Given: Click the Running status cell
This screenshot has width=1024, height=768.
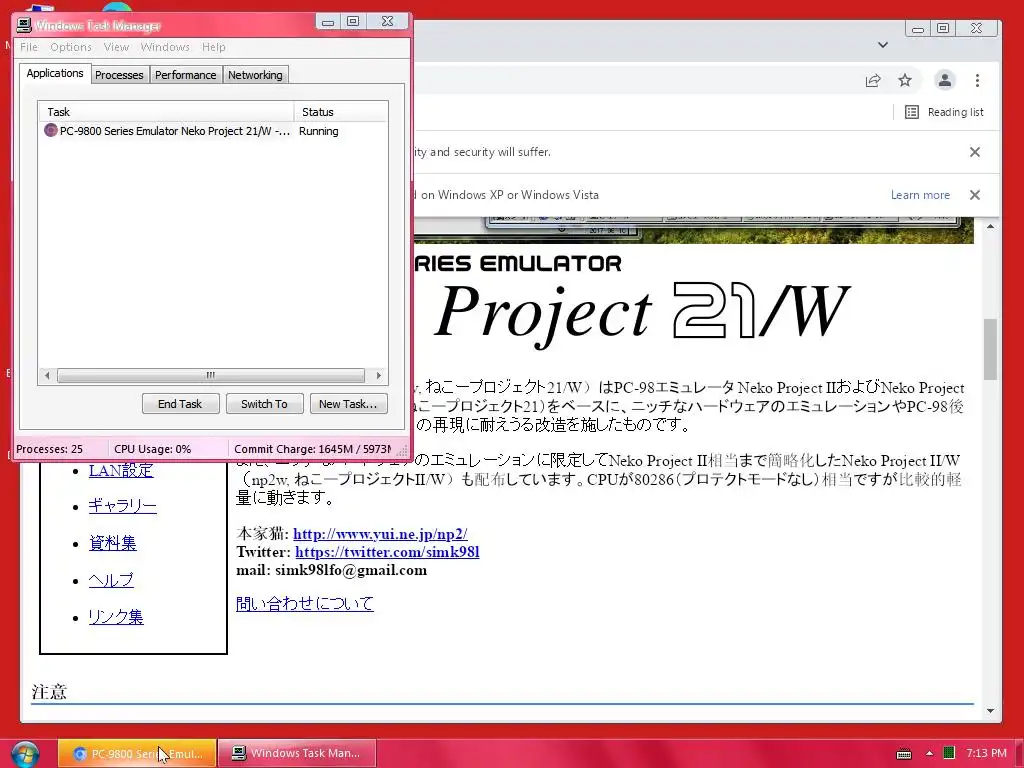Looking at the screenshot, I should click(319, 131).
